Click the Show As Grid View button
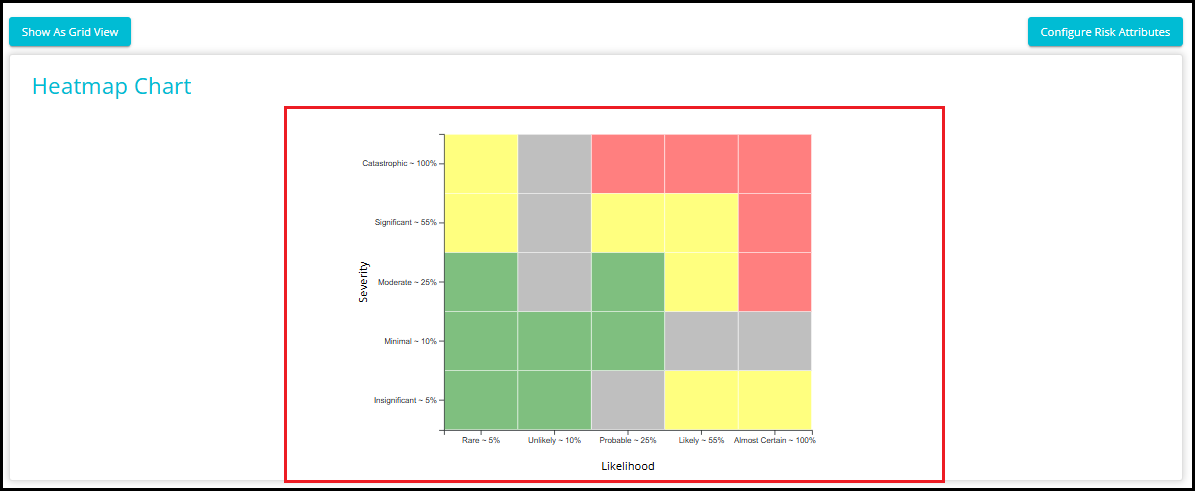The height and width of the screenshot is (491, 1195). [70, 32]
